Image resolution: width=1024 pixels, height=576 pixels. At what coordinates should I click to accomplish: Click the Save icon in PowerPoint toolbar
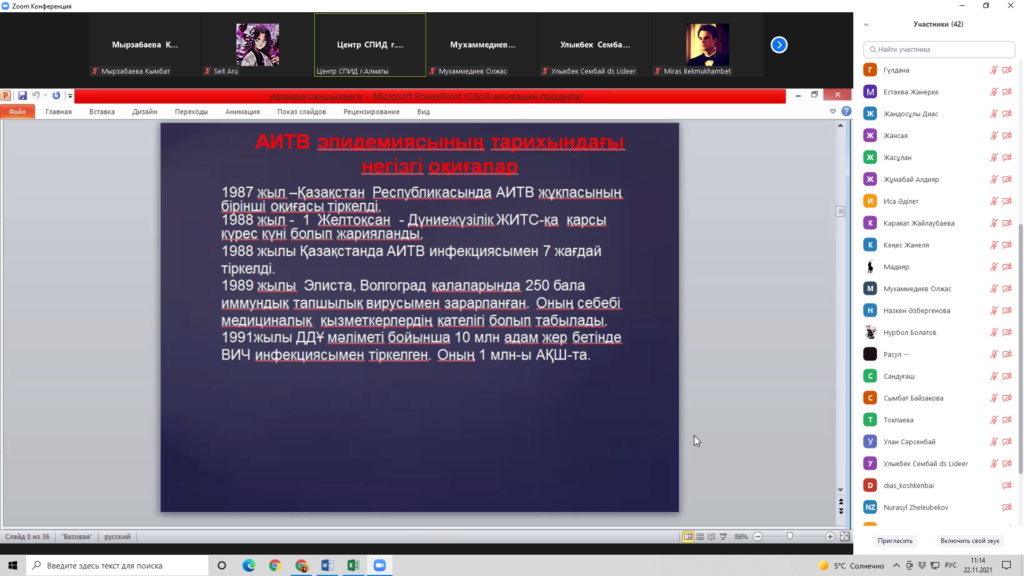(x=20, y=96)
